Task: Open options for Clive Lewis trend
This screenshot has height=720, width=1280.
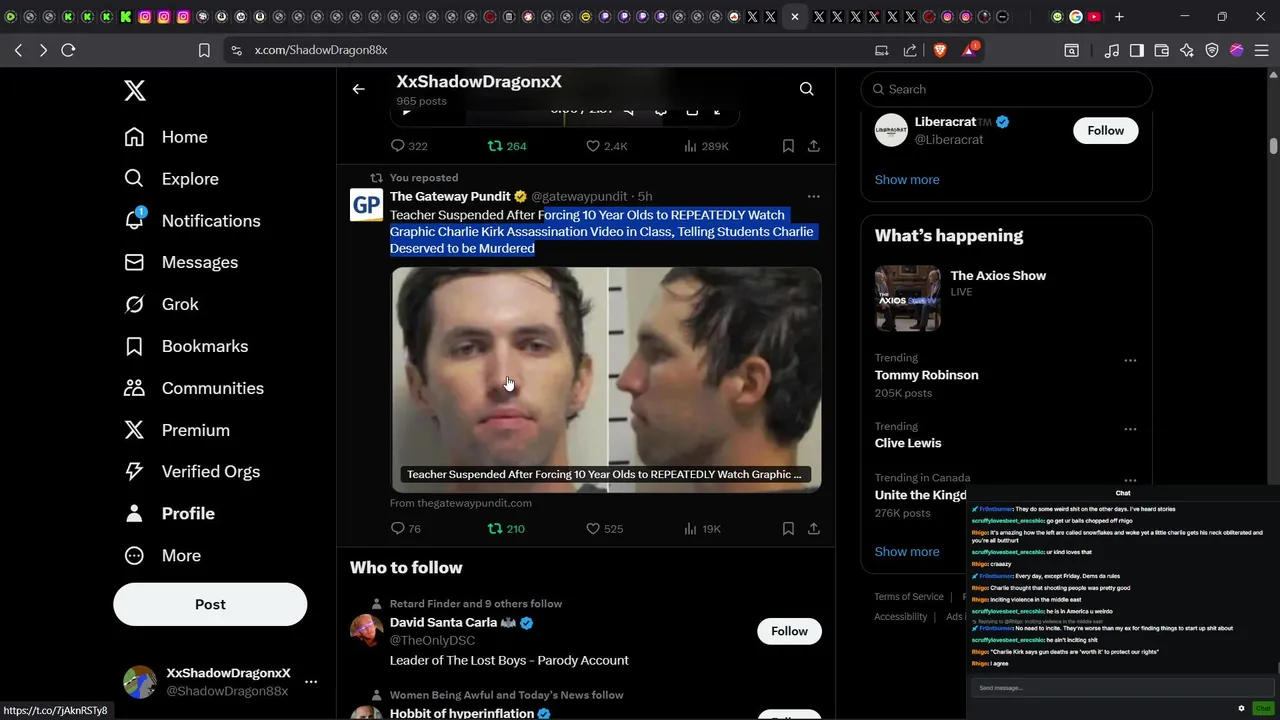Action: click(1130, 429)
